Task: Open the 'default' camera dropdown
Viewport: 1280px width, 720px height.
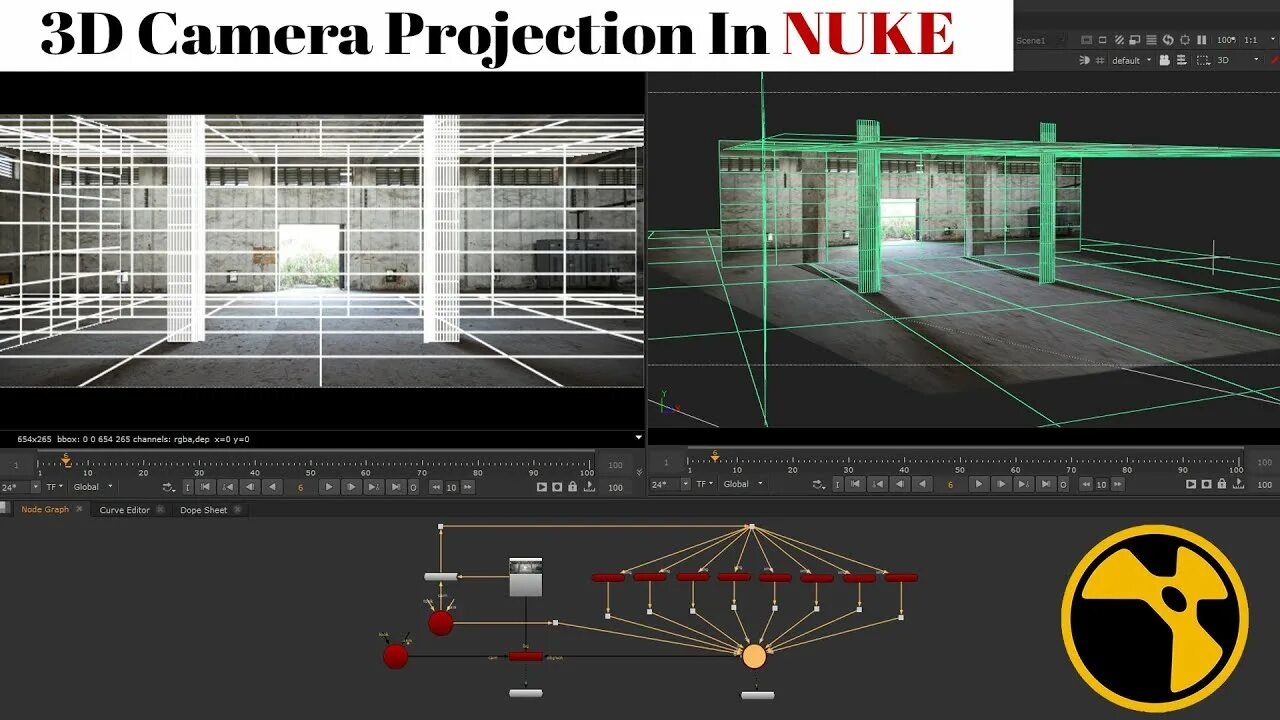Action: click(x=1132, y=60)
